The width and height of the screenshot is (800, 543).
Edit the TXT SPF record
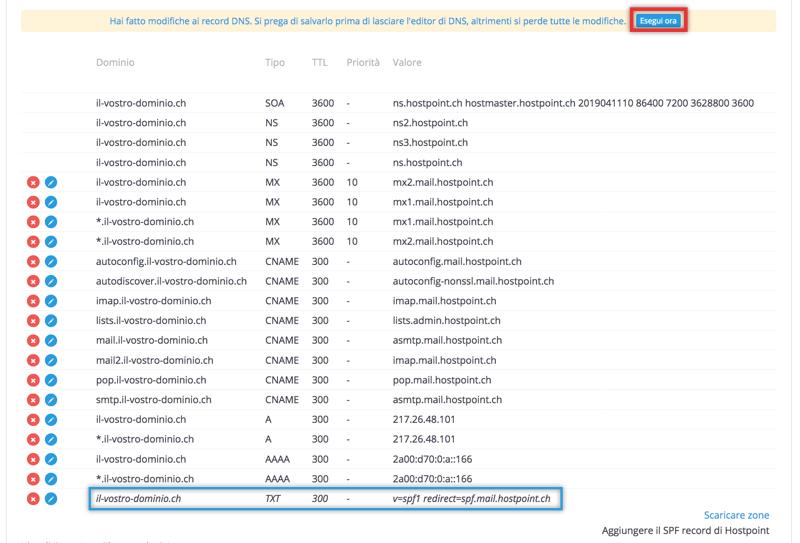(51, 499)
